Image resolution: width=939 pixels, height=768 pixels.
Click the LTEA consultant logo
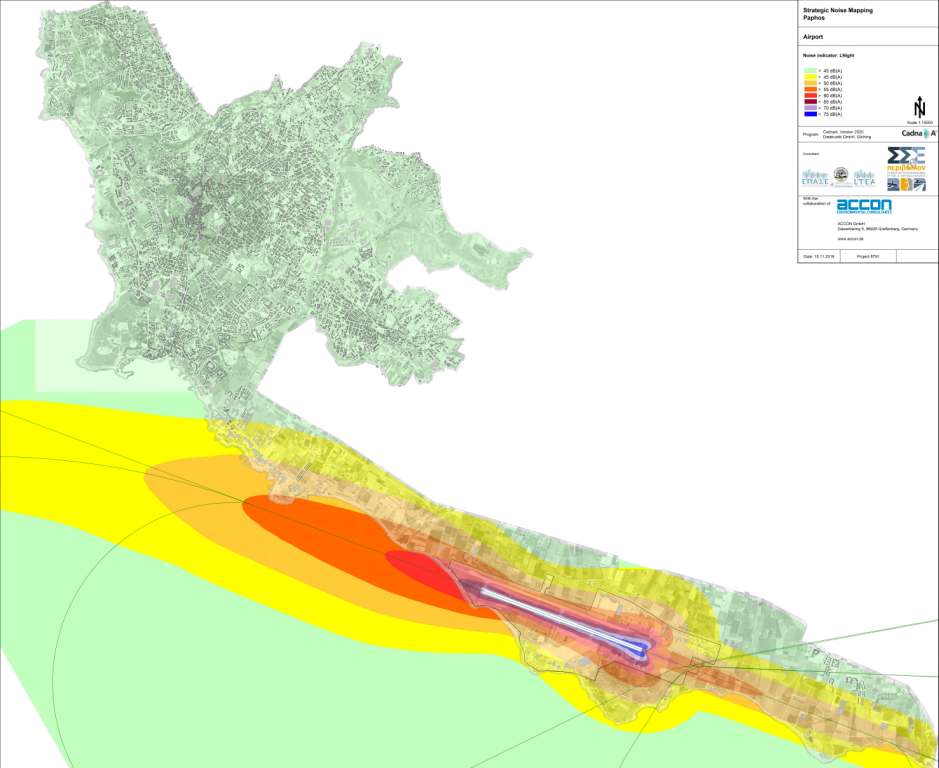pyautogui.click(x=863, y=179)
